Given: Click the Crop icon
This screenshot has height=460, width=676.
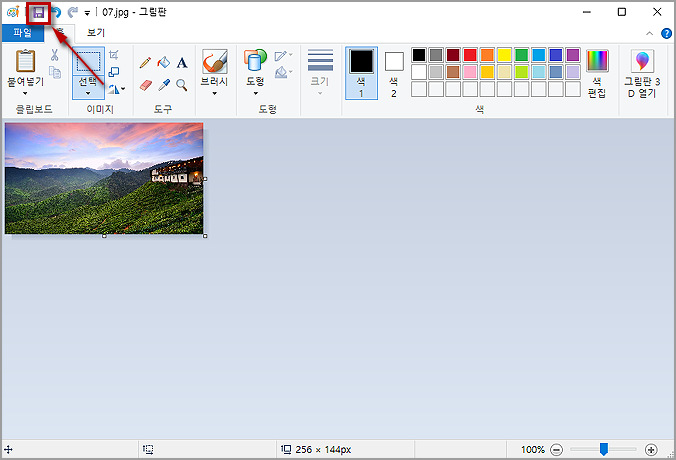Looking at the screenshot, I should coord(114,55).
